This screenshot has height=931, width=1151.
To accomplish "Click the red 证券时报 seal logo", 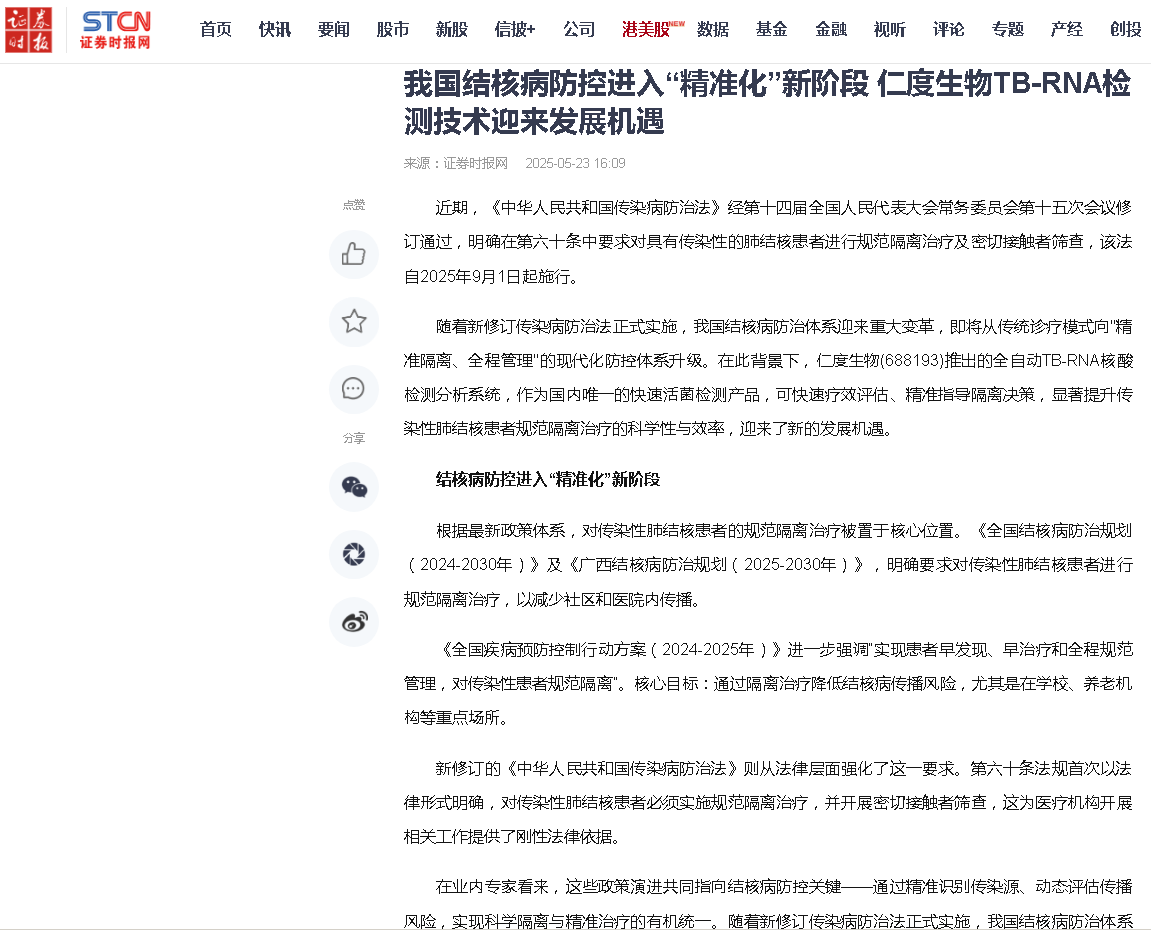I will [x=29, y=29].
